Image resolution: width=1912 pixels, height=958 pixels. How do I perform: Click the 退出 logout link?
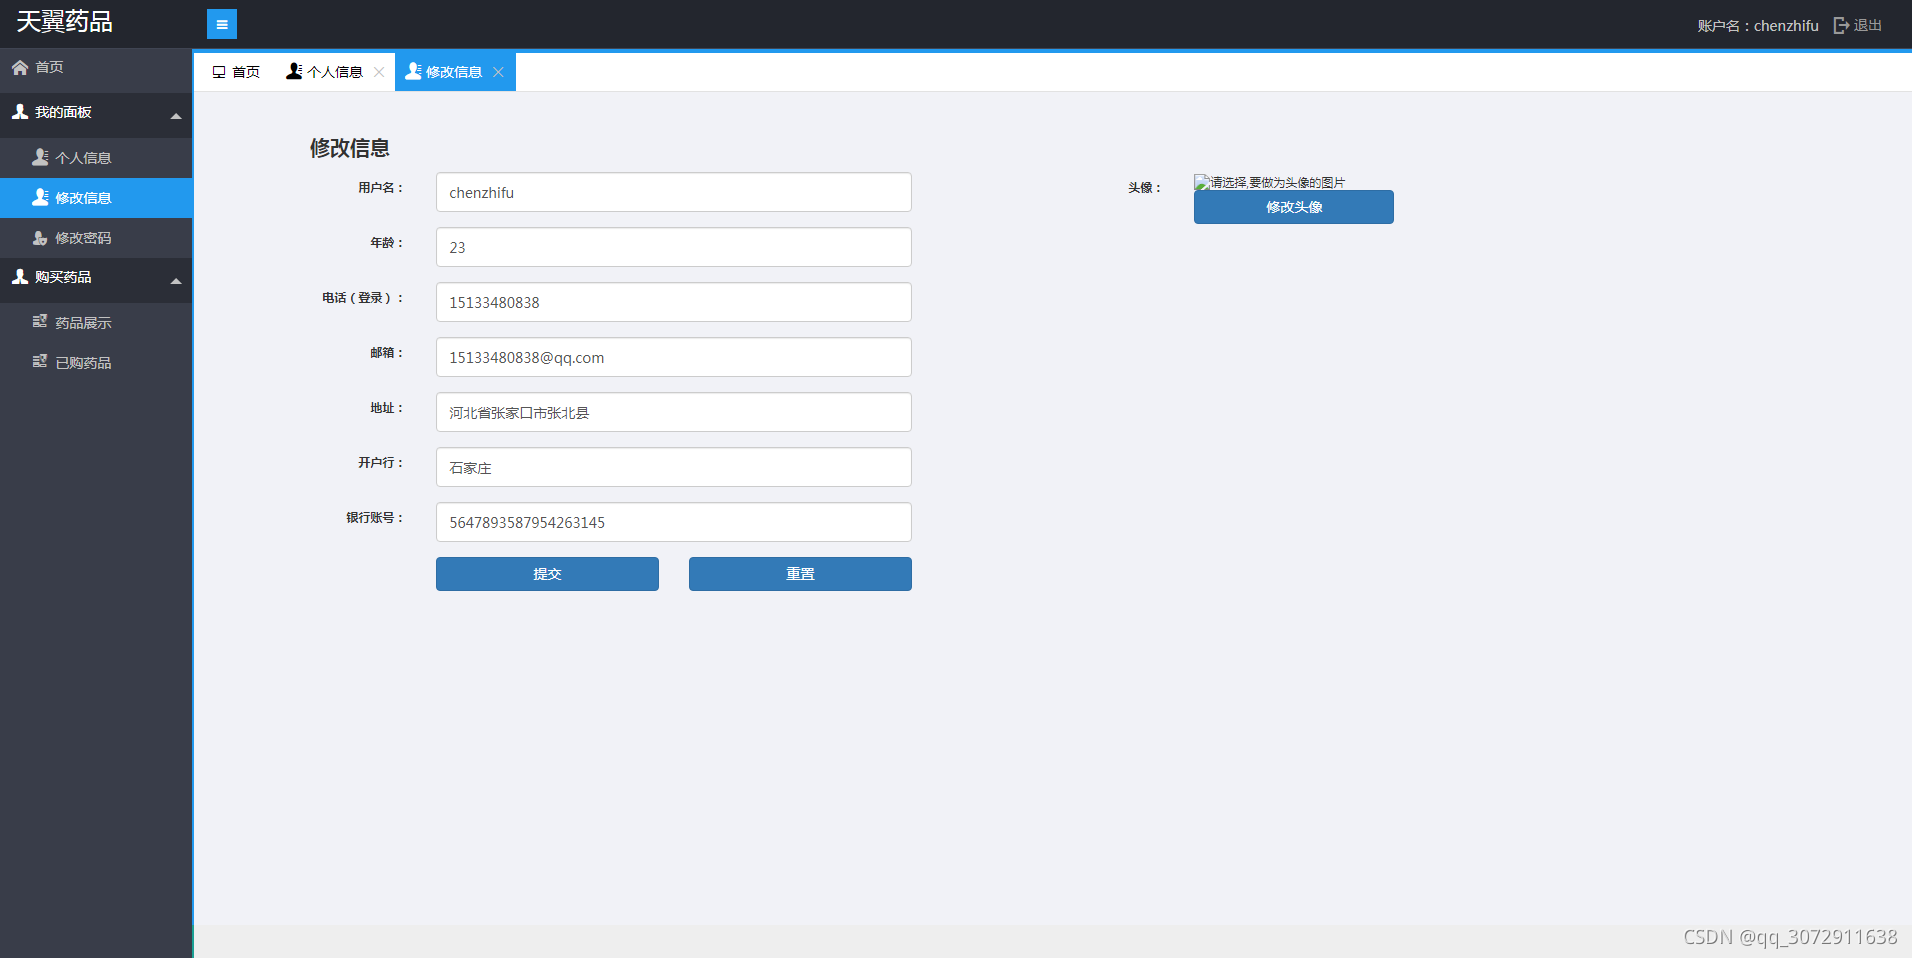(1867, 25)
